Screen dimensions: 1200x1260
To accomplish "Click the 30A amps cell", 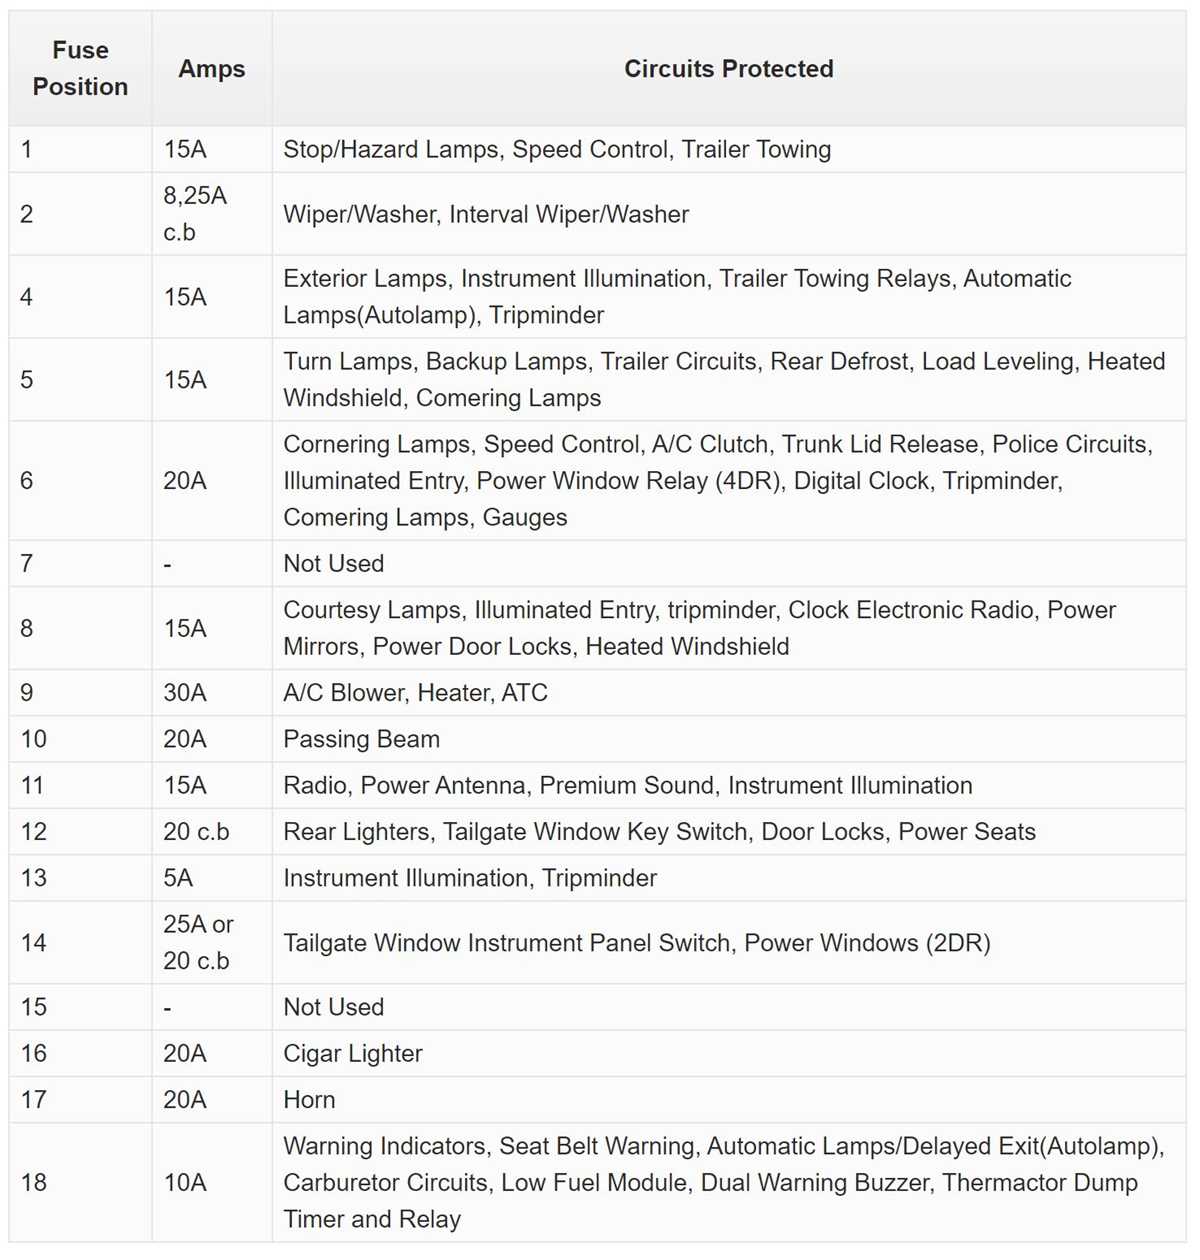I will 212,693.
